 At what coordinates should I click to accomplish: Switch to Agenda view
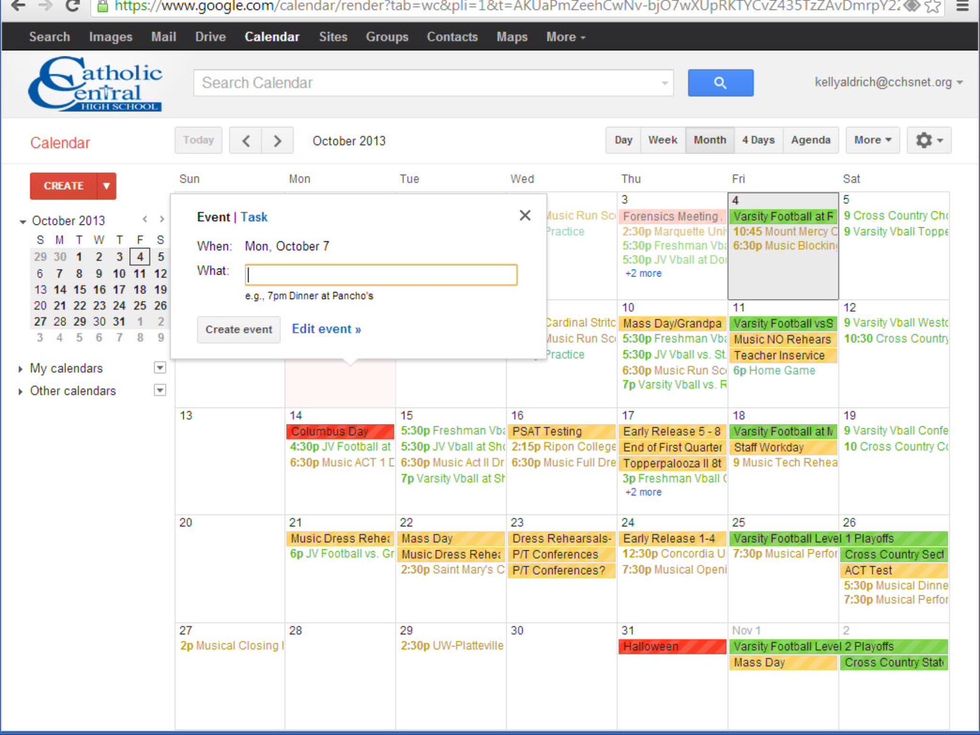click(810, 140)
